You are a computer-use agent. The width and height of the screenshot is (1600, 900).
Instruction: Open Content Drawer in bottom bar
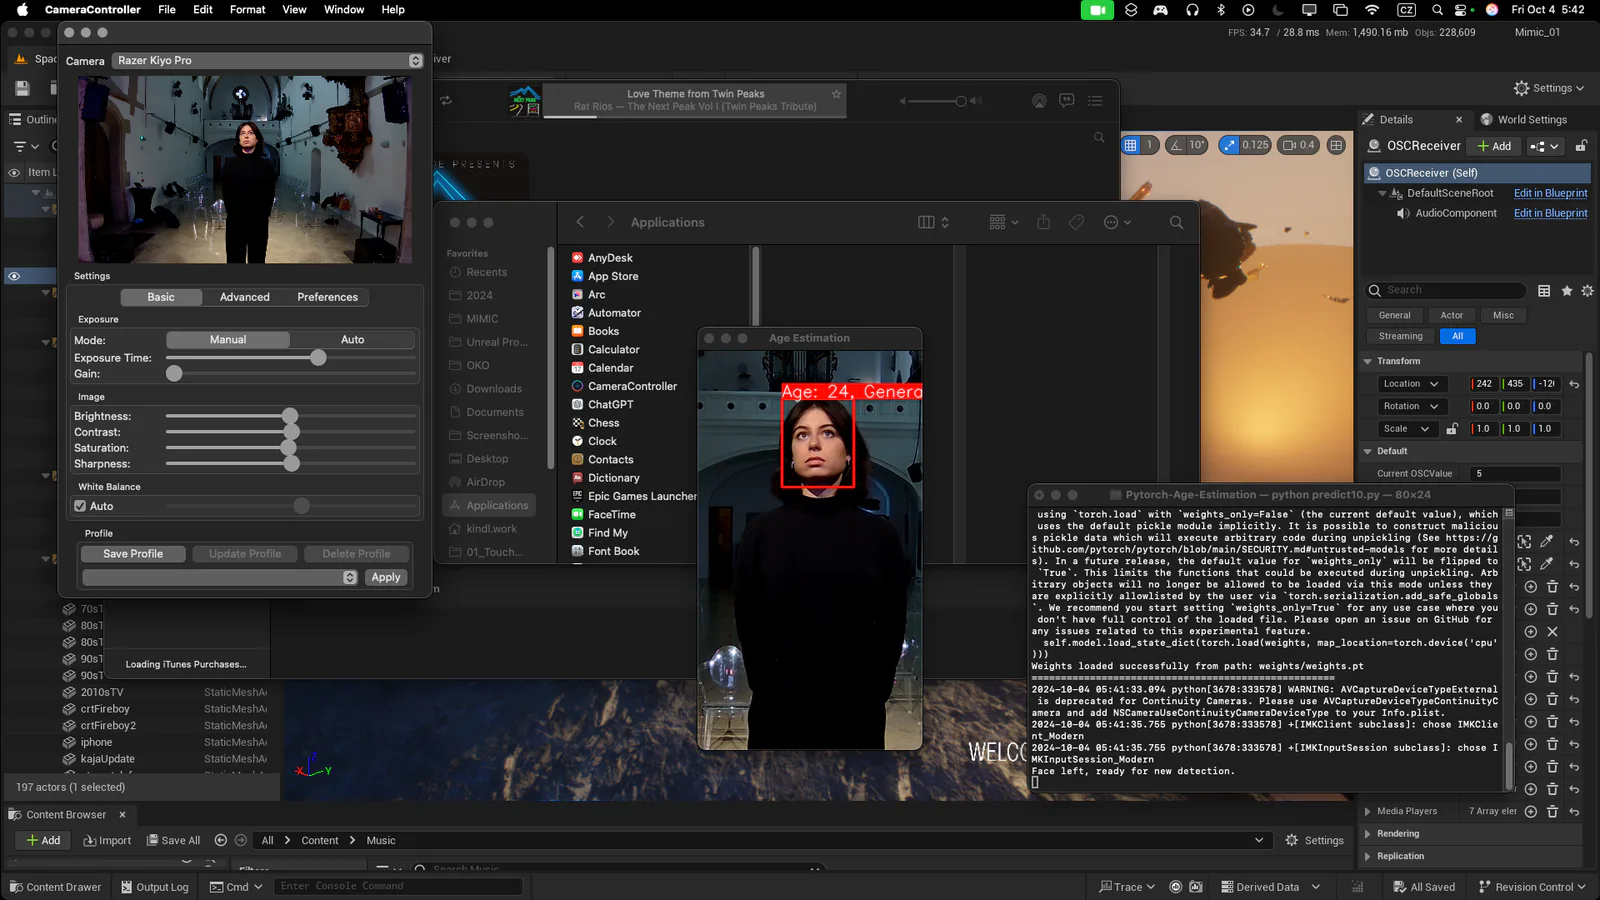click(x=55, y=887)
